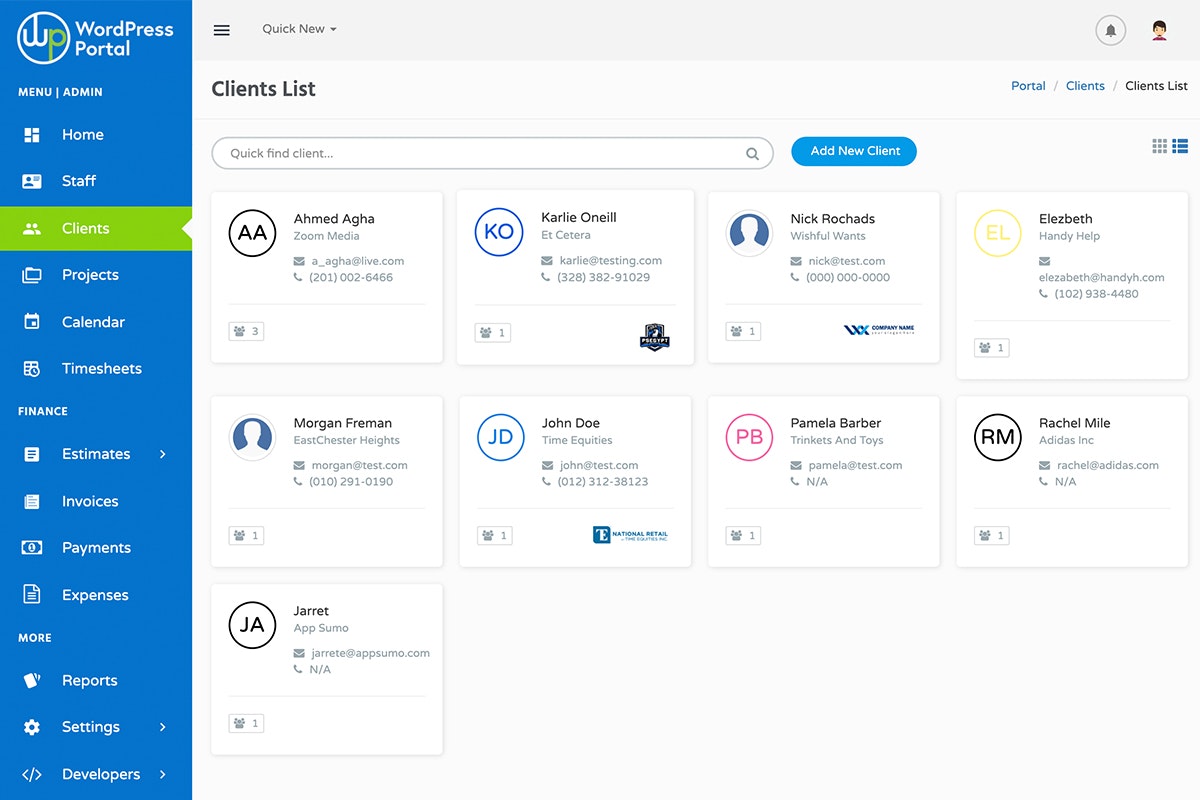This screenshot has width=1200, height=800.
Task: Open the notifications bell
Action: 1111,30
